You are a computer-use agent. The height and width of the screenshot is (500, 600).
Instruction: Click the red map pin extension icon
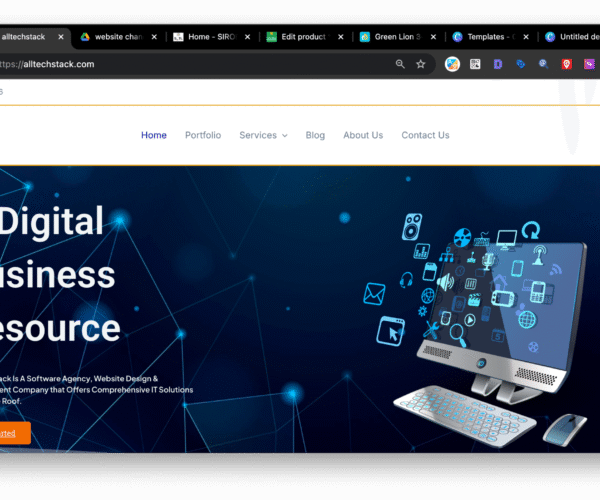pyautogui.click(x=566, y=64)
